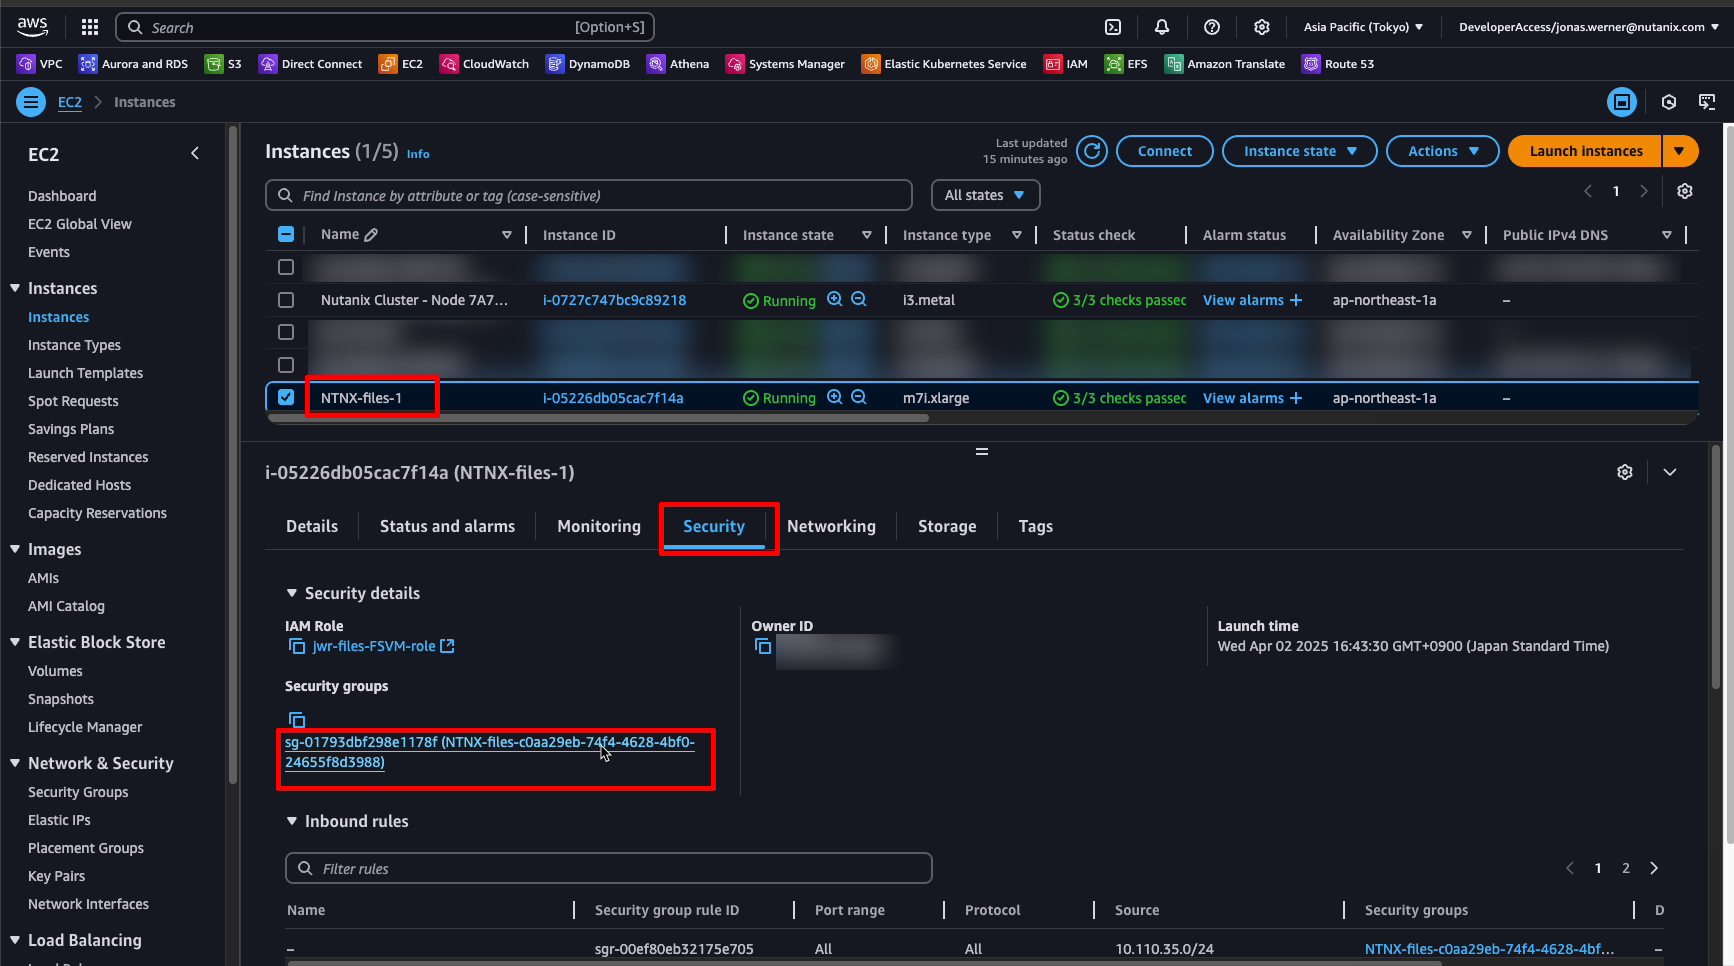Open console settings gear in top bar
The width and height of the screenshot is (1734, 966).
(x=1262, y=27)
